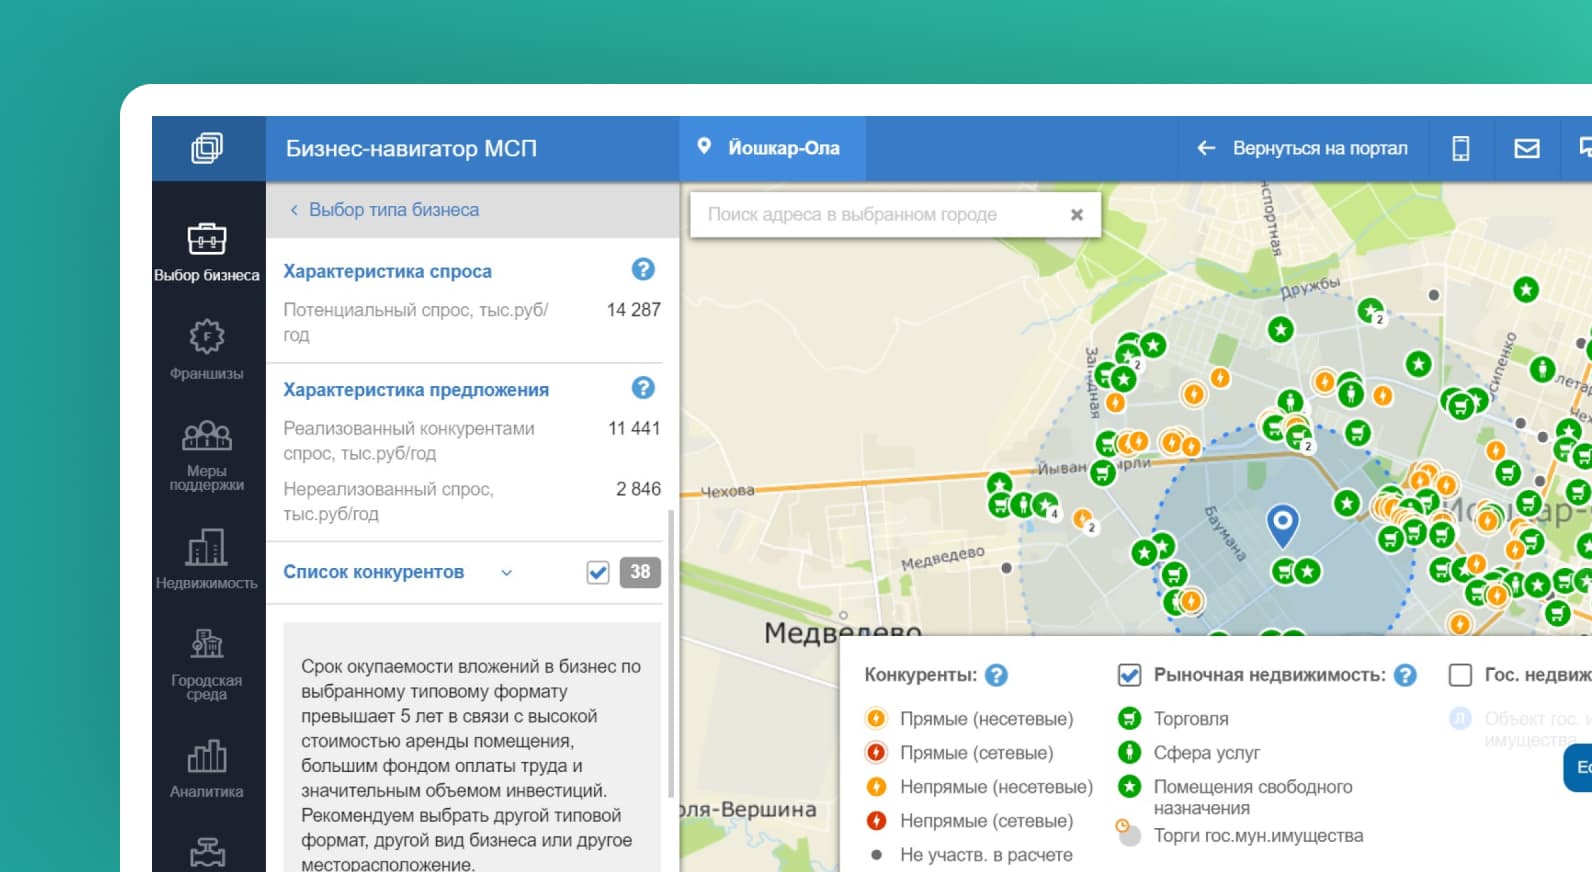
Task: Click Помещения свободного назначения star icon
Action: 1129,786
